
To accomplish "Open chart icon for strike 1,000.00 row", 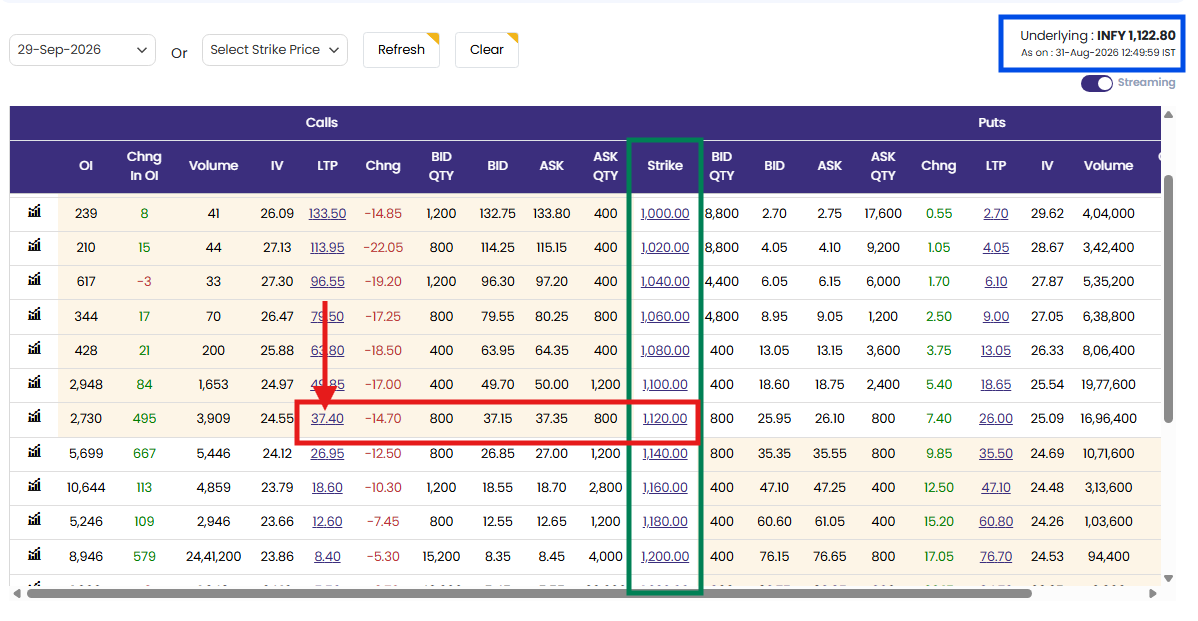I will pyautogui.click(x=34, y=212).
